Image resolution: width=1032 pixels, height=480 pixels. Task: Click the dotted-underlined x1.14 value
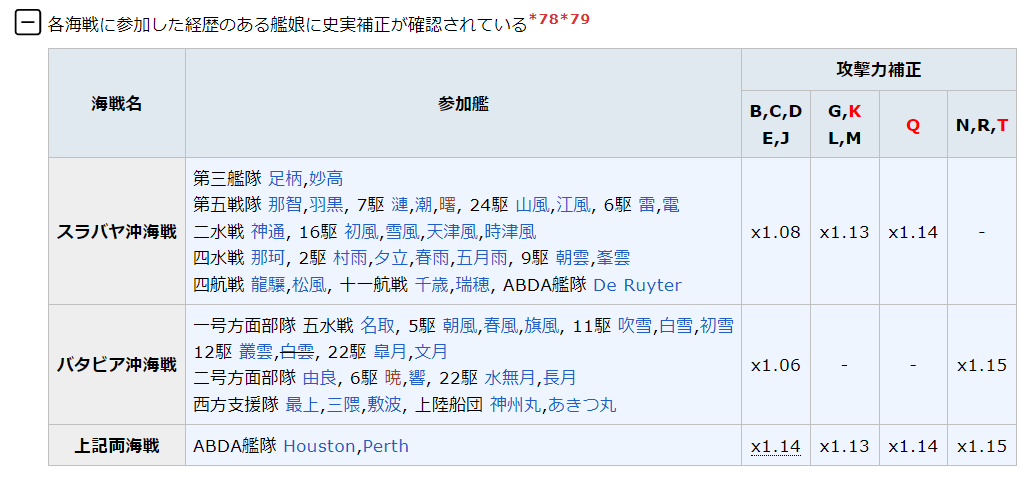[775, 446]
